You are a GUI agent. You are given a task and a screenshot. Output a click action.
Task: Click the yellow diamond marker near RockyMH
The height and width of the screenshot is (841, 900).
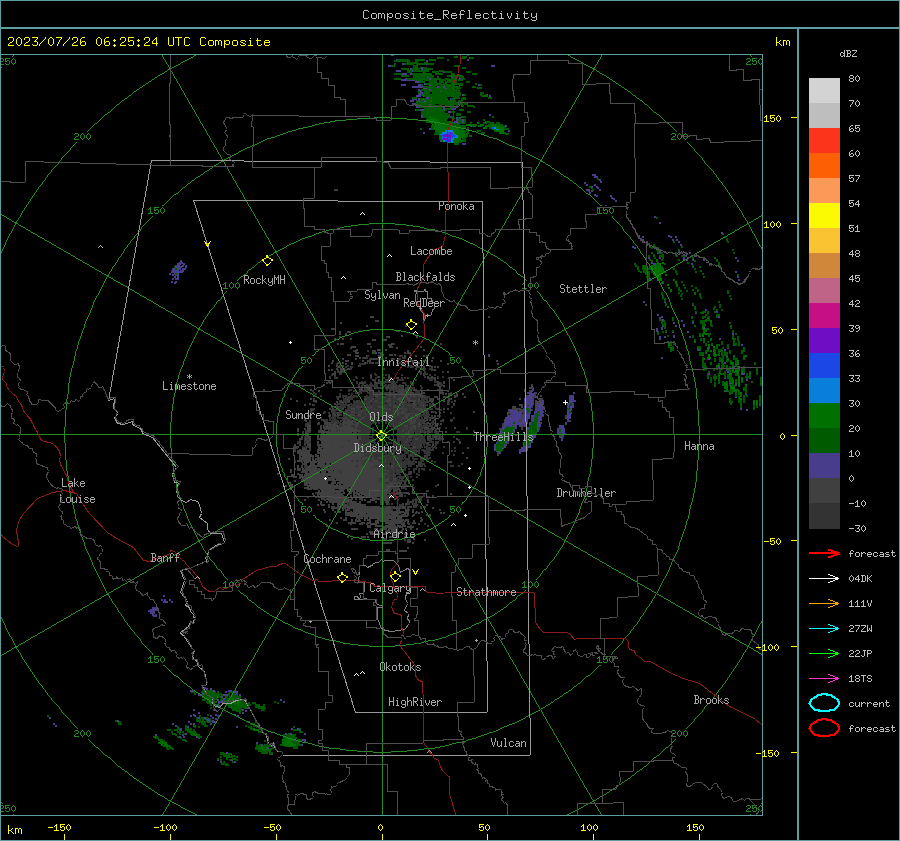pyautogui.click(x=267, y=261)
